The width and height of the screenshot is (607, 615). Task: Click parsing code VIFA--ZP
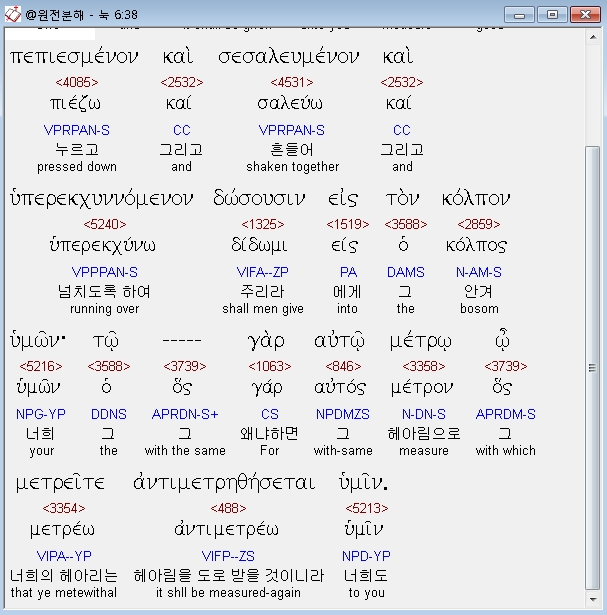262,272
